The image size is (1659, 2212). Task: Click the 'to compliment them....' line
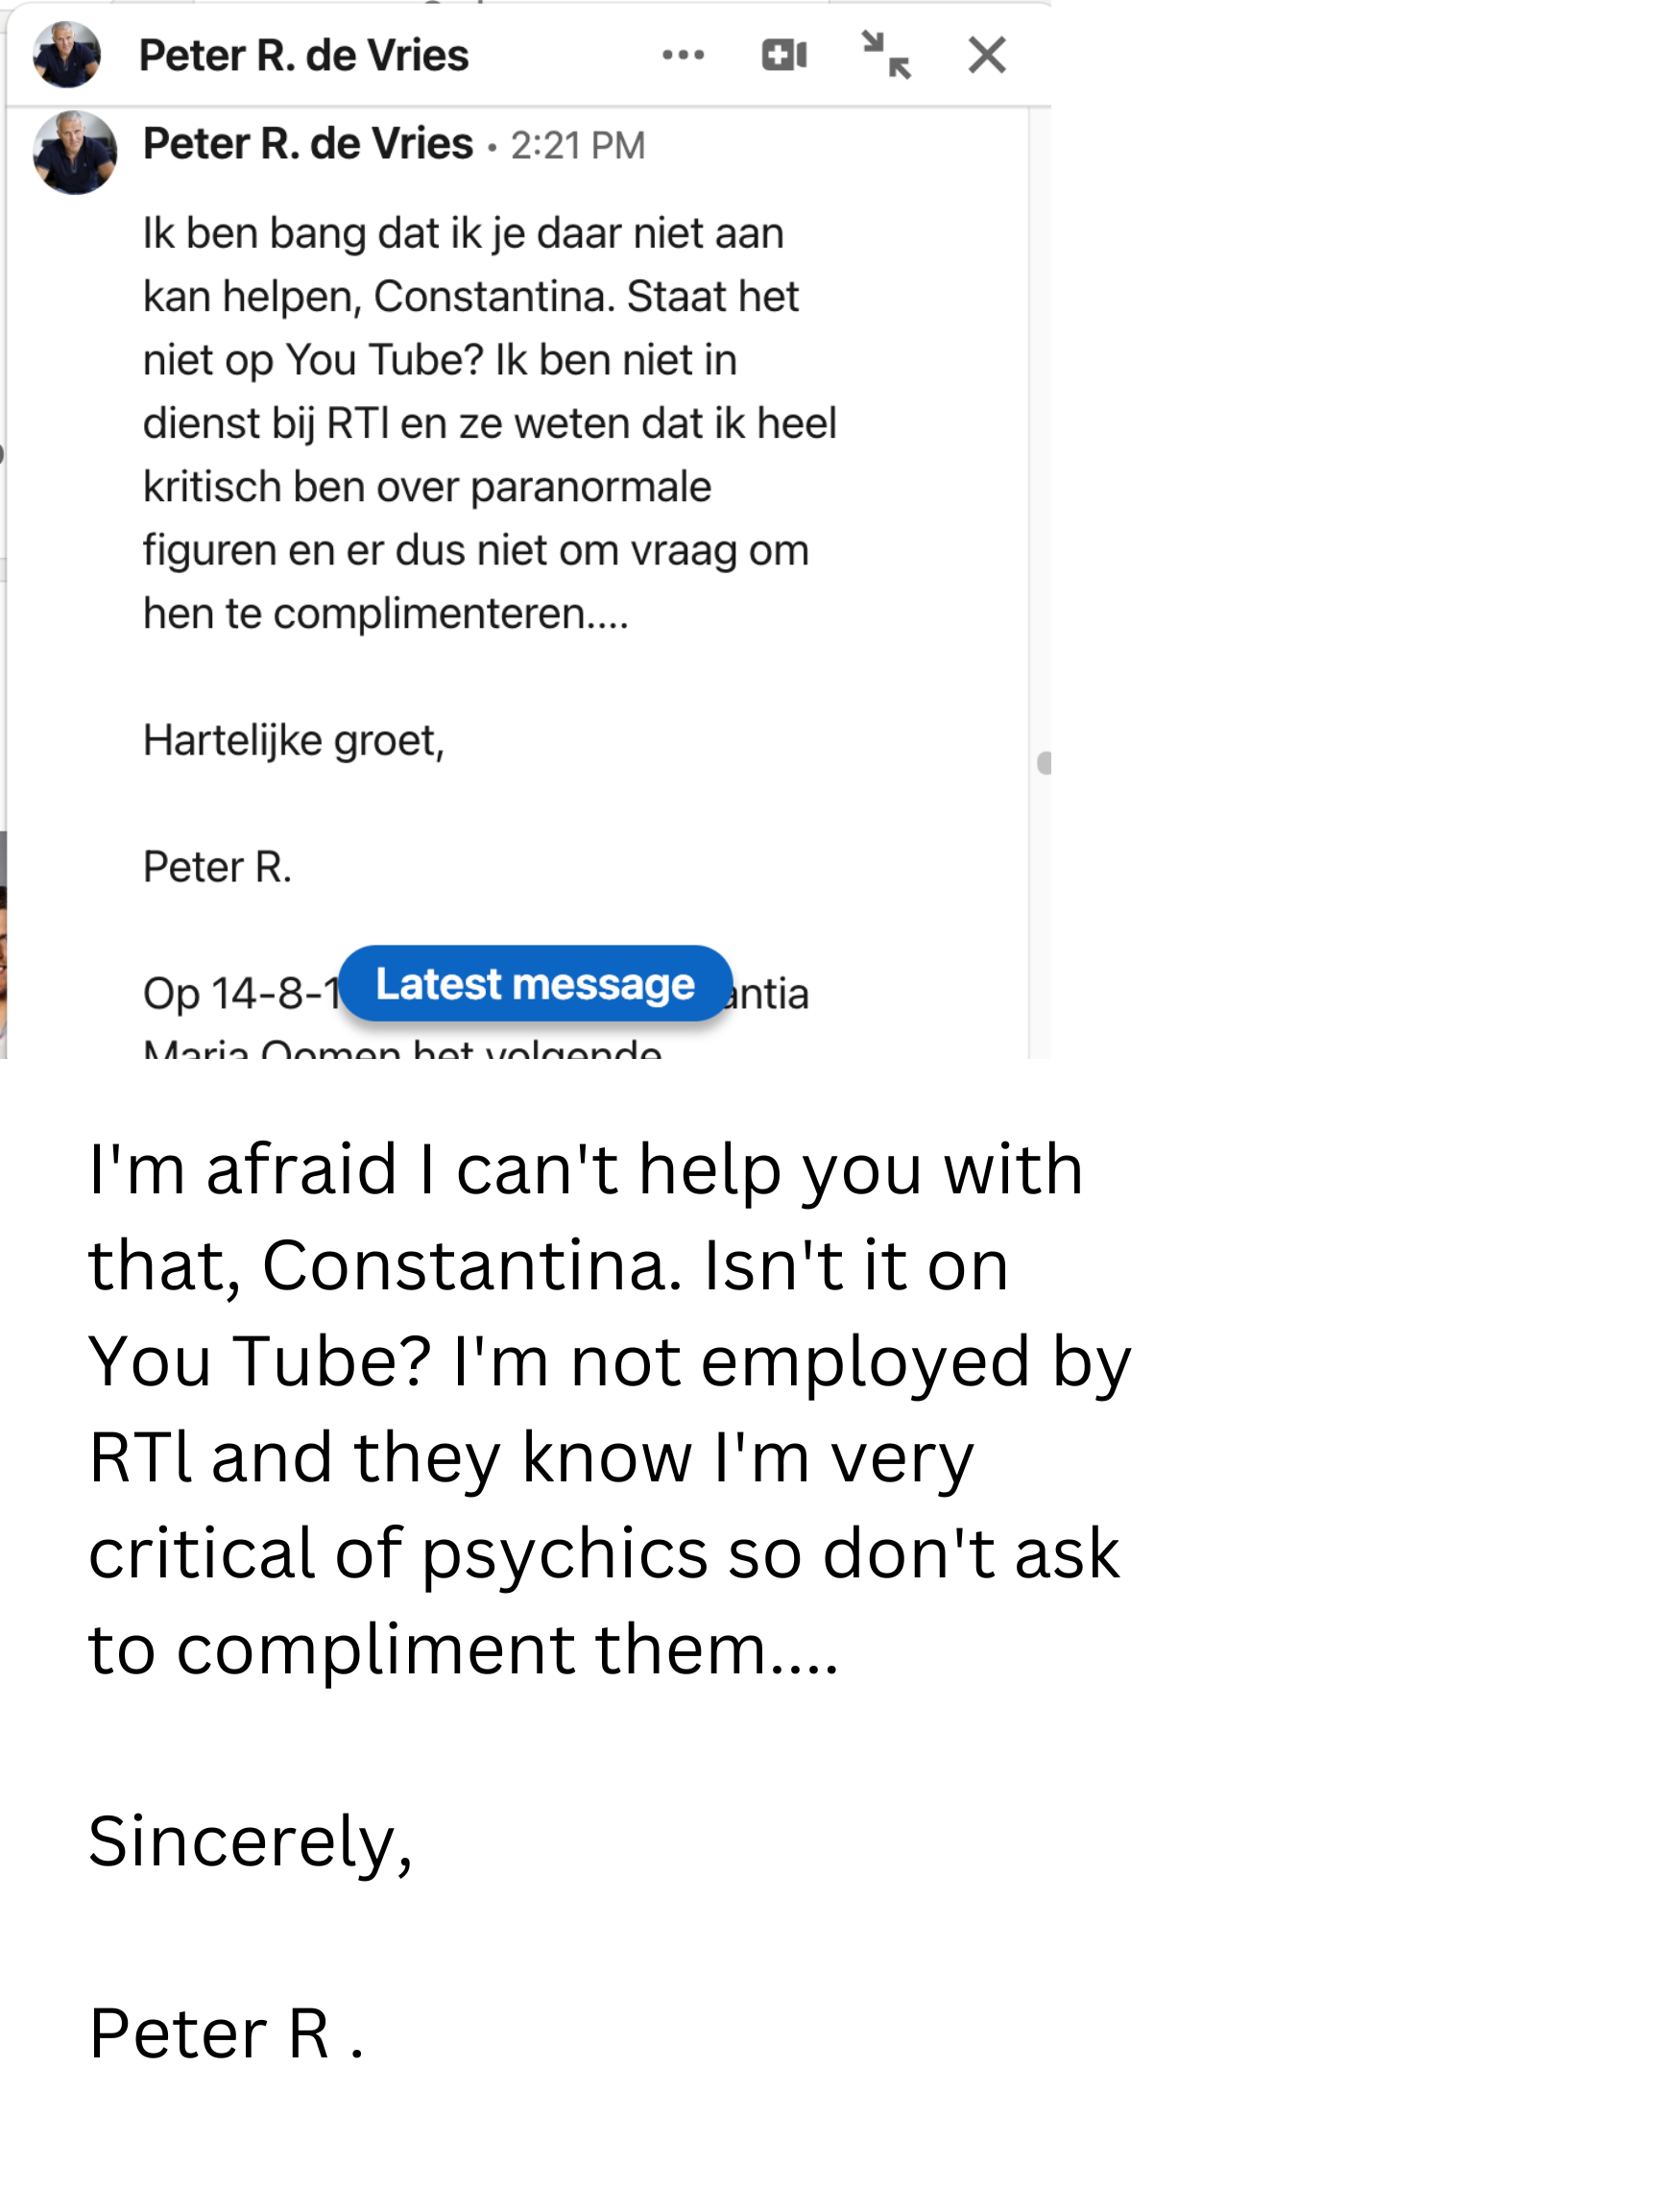point(463,1649)
